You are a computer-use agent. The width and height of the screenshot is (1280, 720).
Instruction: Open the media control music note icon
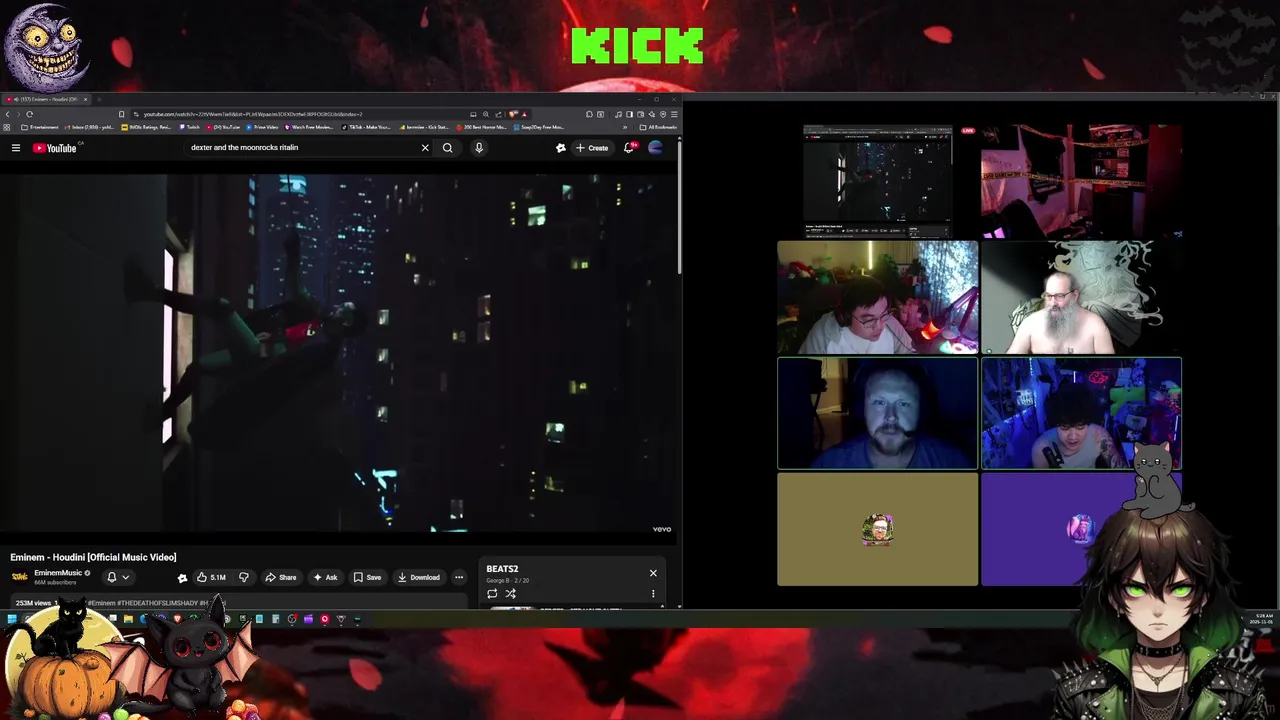[618, 114]
